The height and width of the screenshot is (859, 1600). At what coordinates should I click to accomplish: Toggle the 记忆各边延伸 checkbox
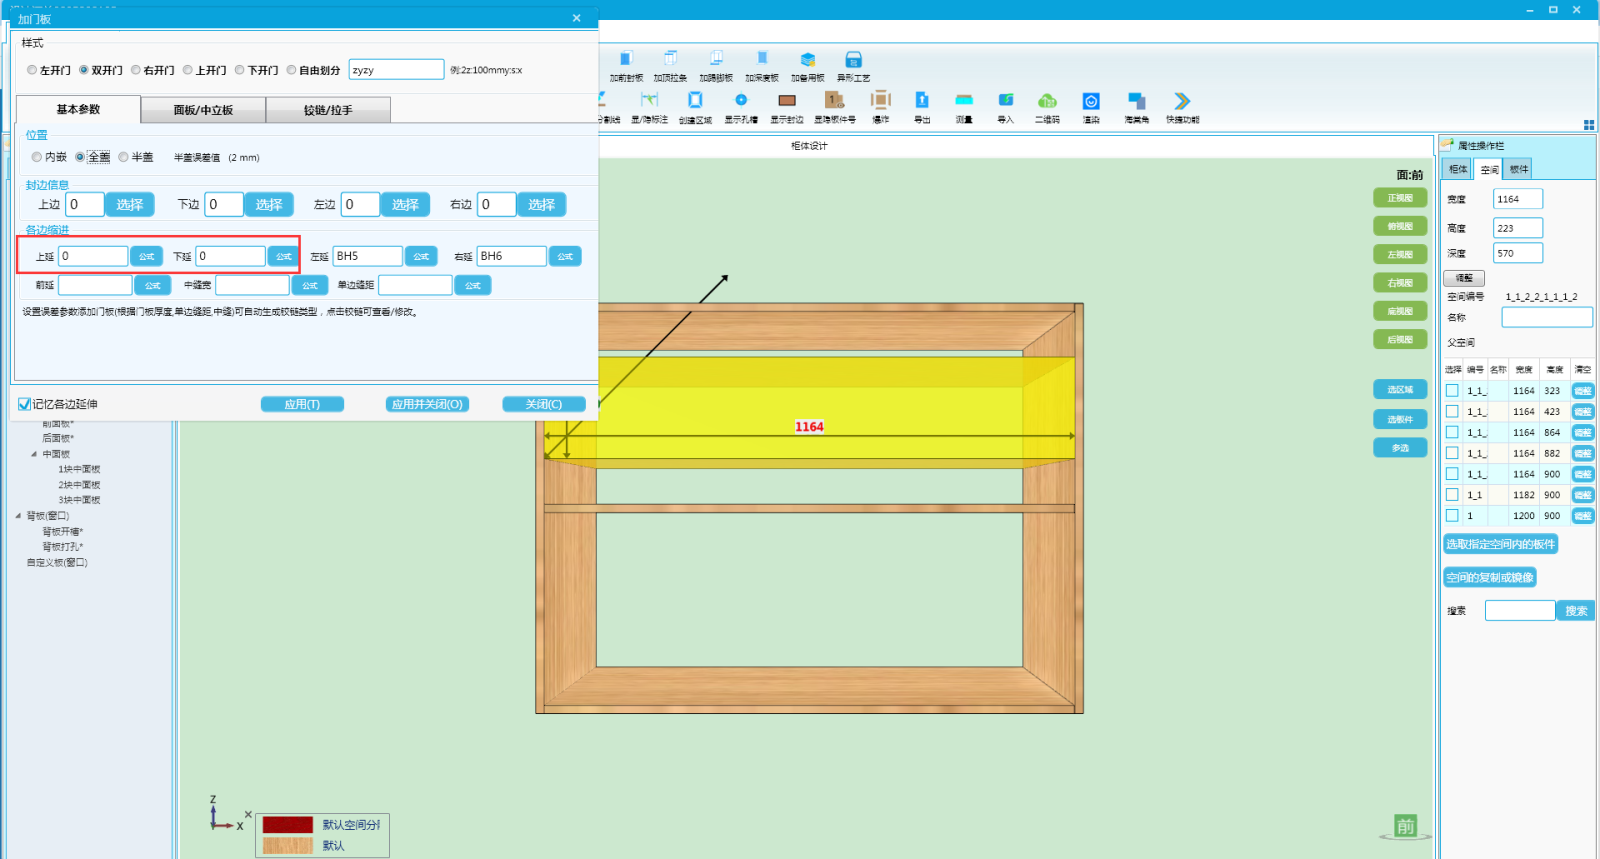24,404
